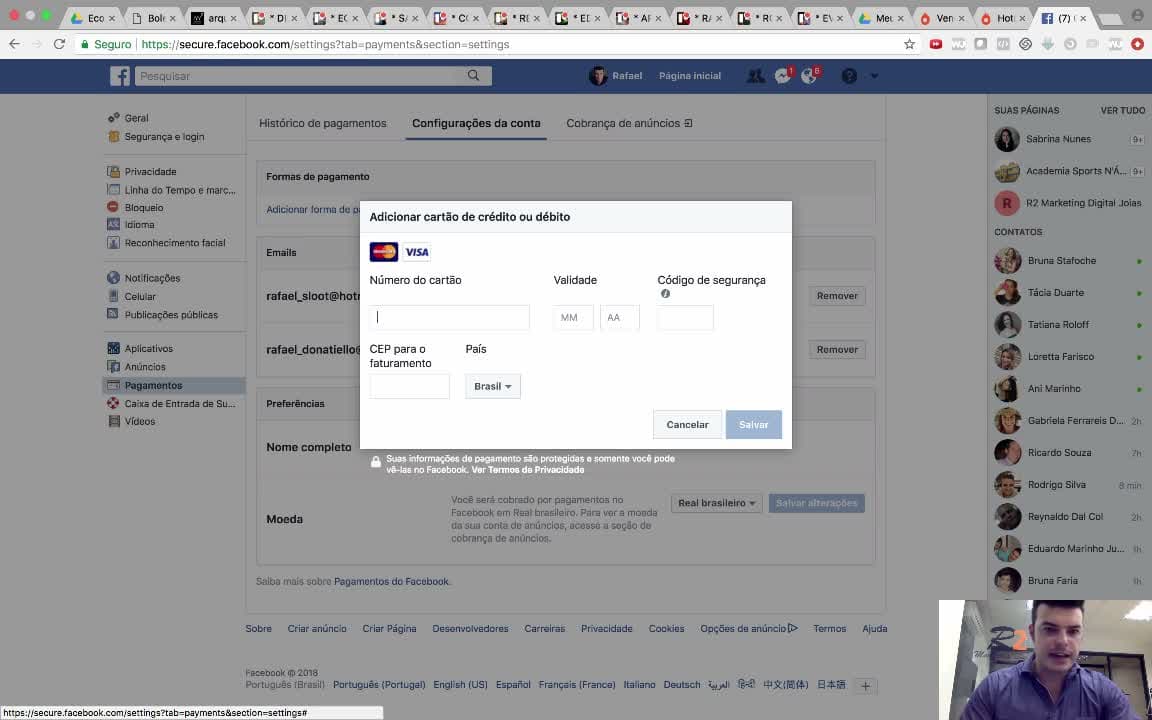Remove the rafael_sloot email
Screen dimensions: 1152x720
pos(837,295)
